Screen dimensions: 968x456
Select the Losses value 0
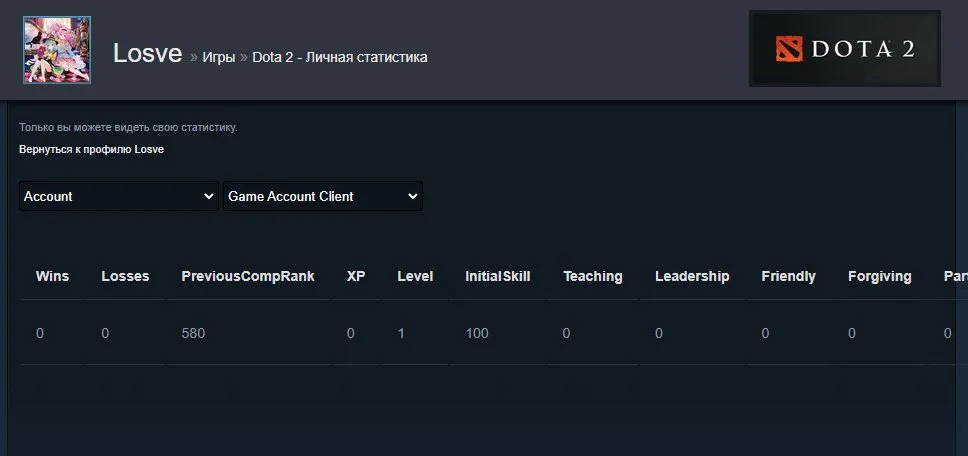105,333
